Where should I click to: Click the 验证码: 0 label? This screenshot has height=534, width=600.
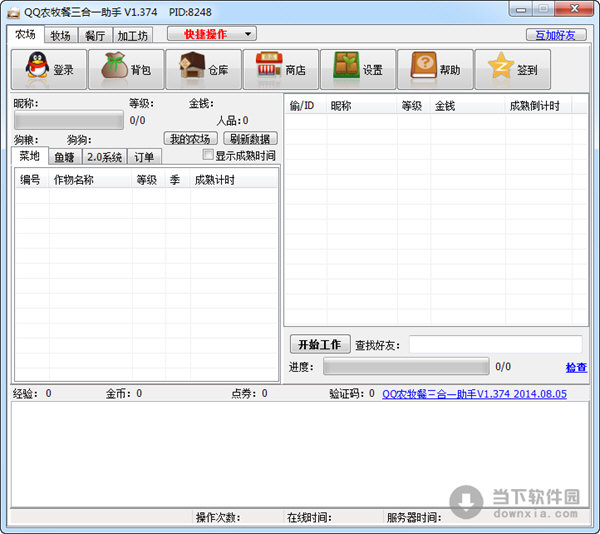(352, 394)
